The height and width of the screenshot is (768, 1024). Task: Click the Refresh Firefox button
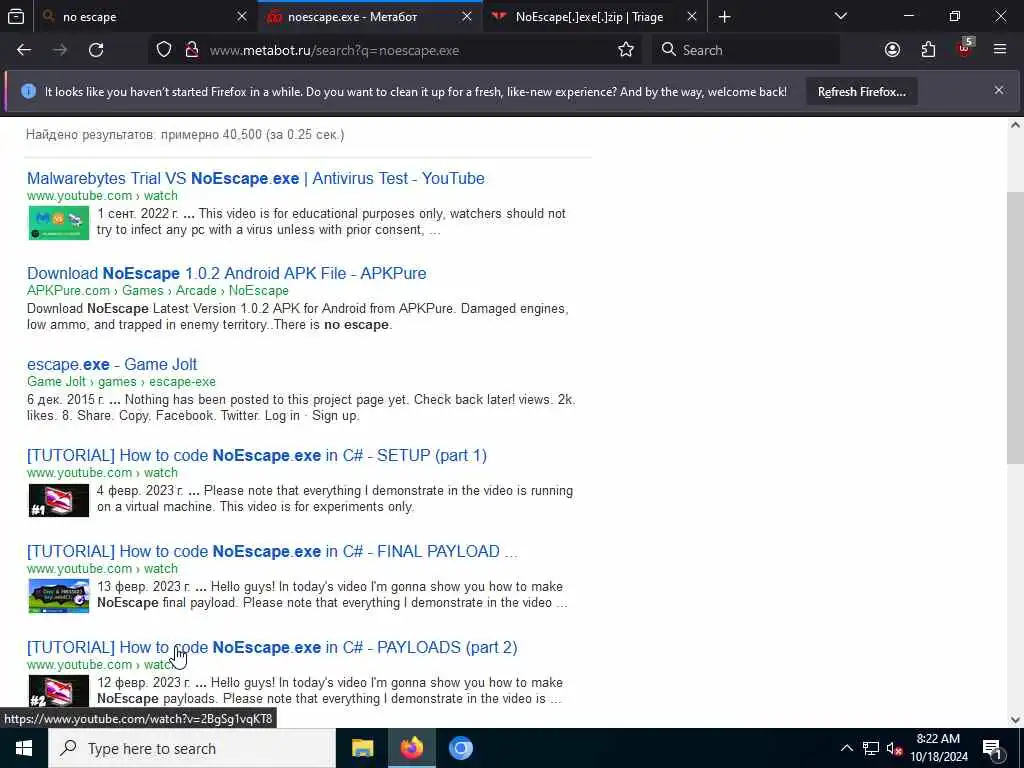coord(861,92)
